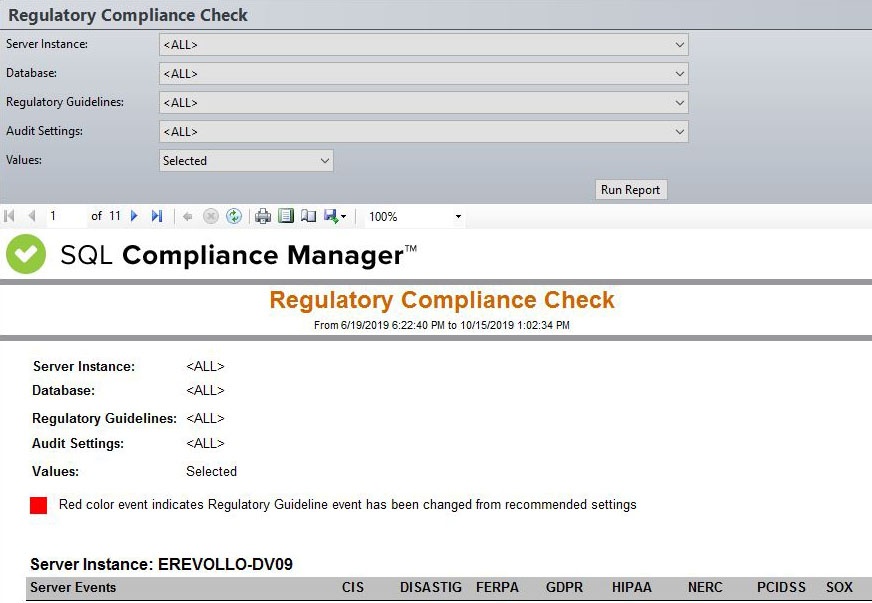Switch to print layout view
Viewport: 872px width, 603px height.
286,216
